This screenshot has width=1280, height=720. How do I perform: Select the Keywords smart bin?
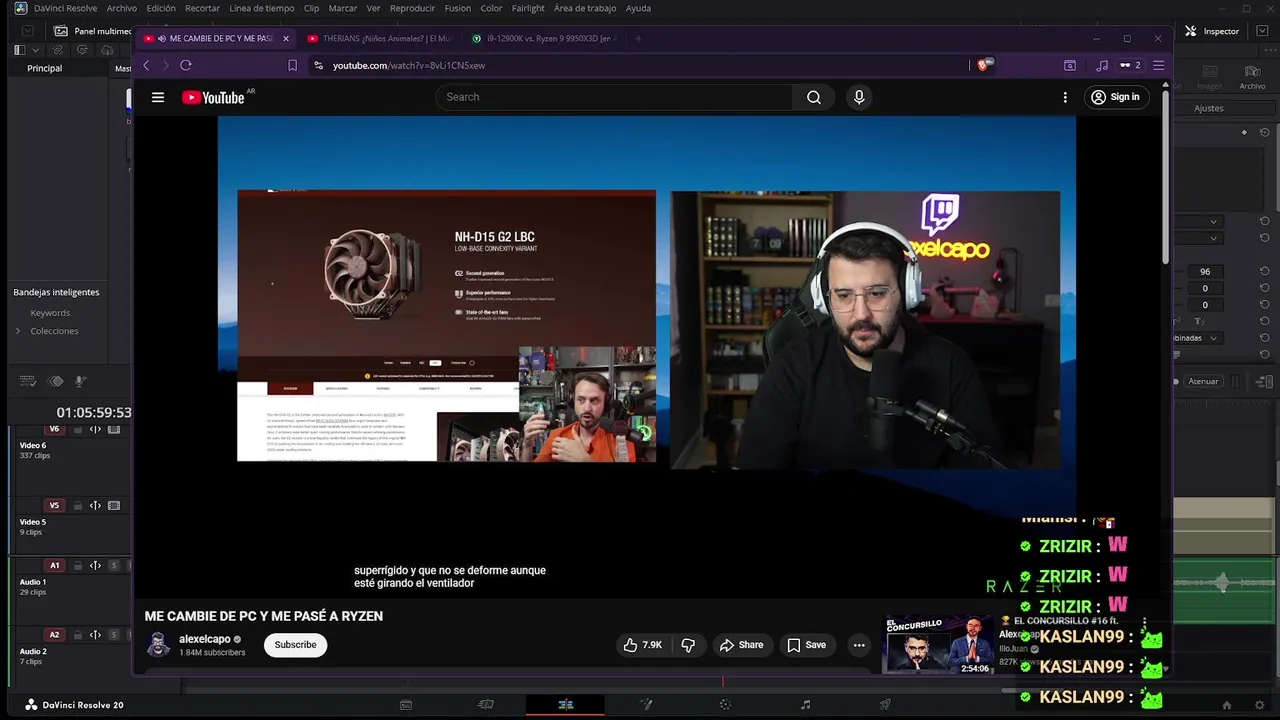point(50,313)
